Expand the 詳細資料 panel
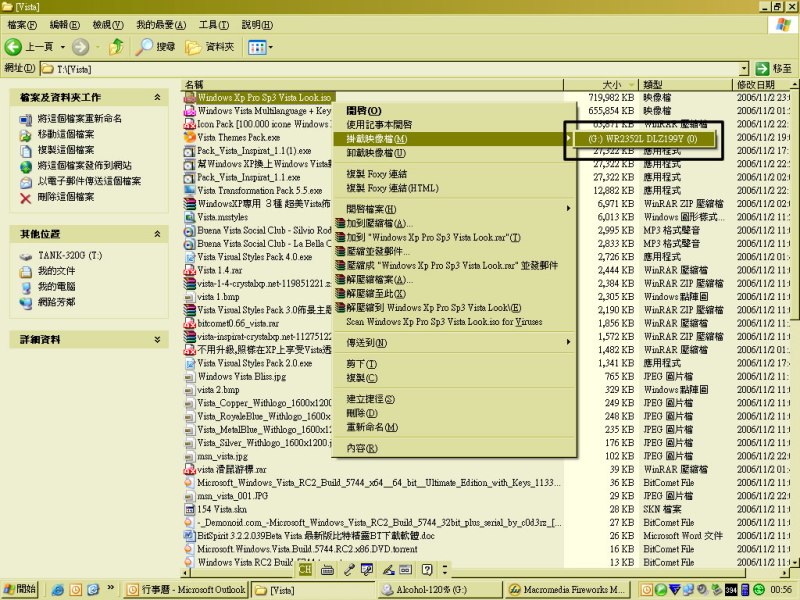The width and height of the screenshot is (800, 600). tap(158, 339)
